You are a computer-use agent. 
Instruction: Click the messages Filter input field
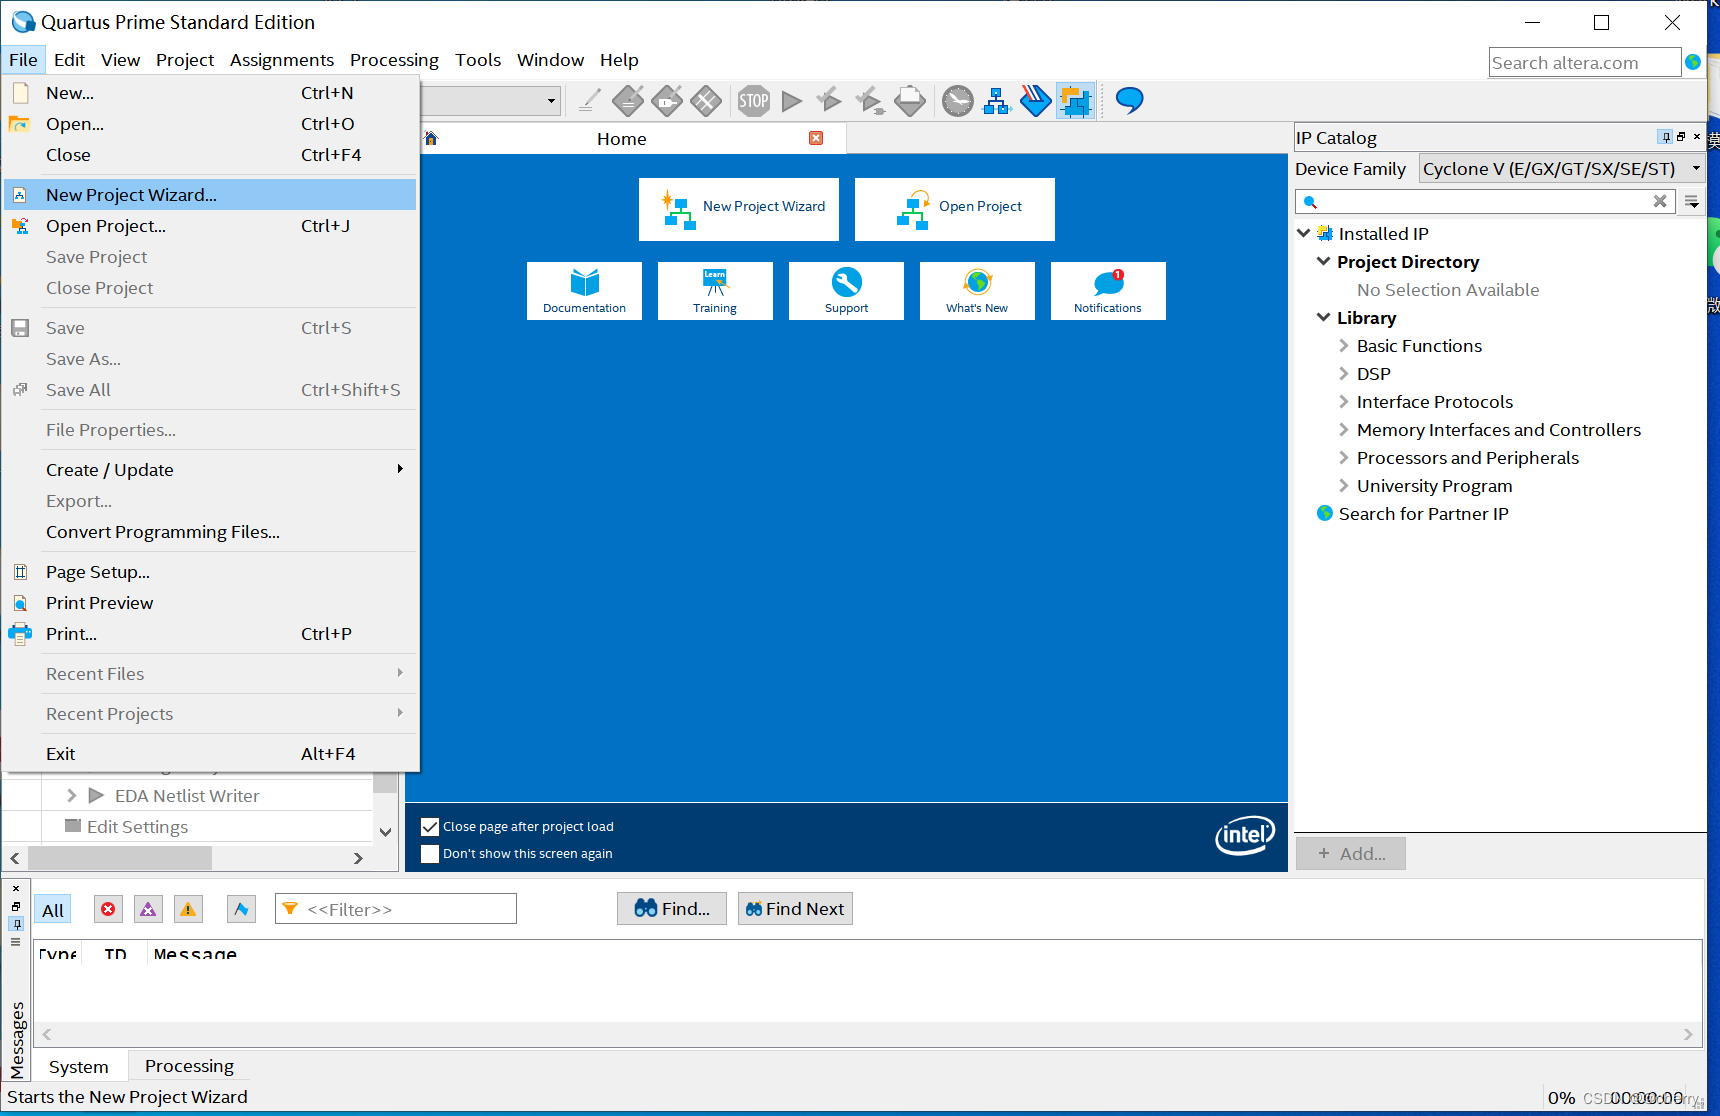(396, 909)
